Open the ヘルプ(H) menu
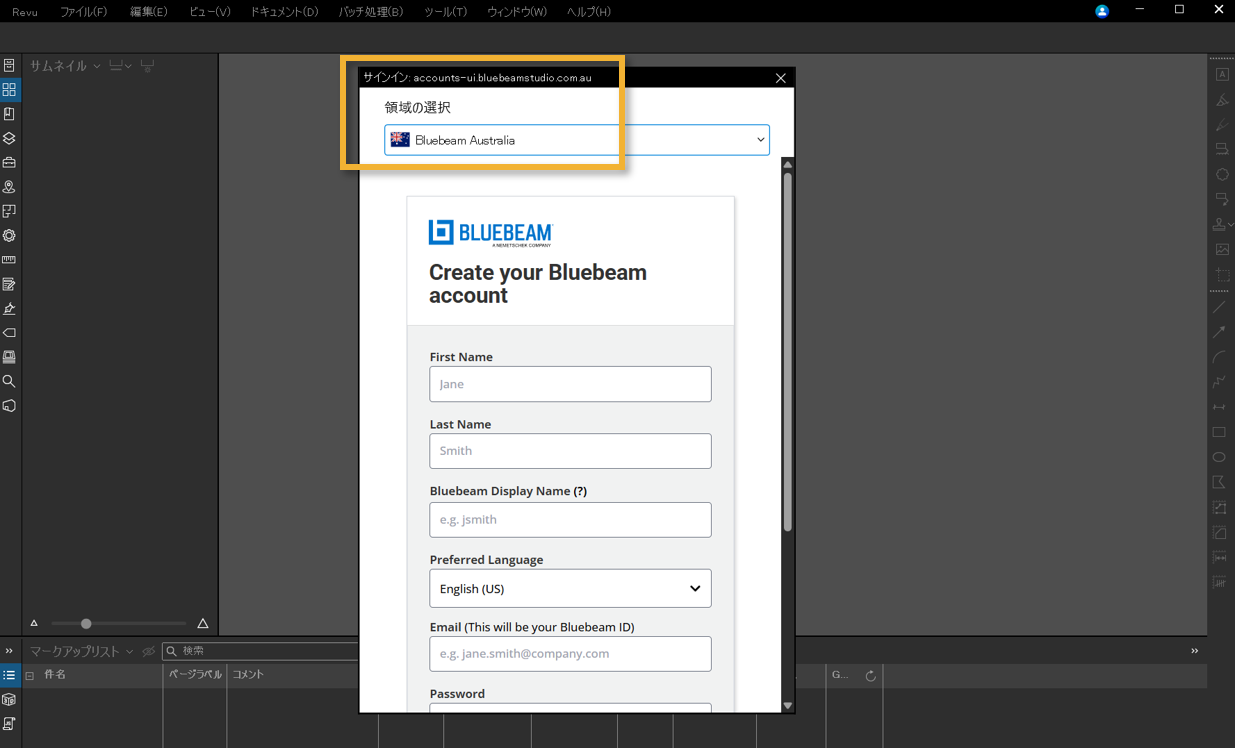 click(589, 12)
